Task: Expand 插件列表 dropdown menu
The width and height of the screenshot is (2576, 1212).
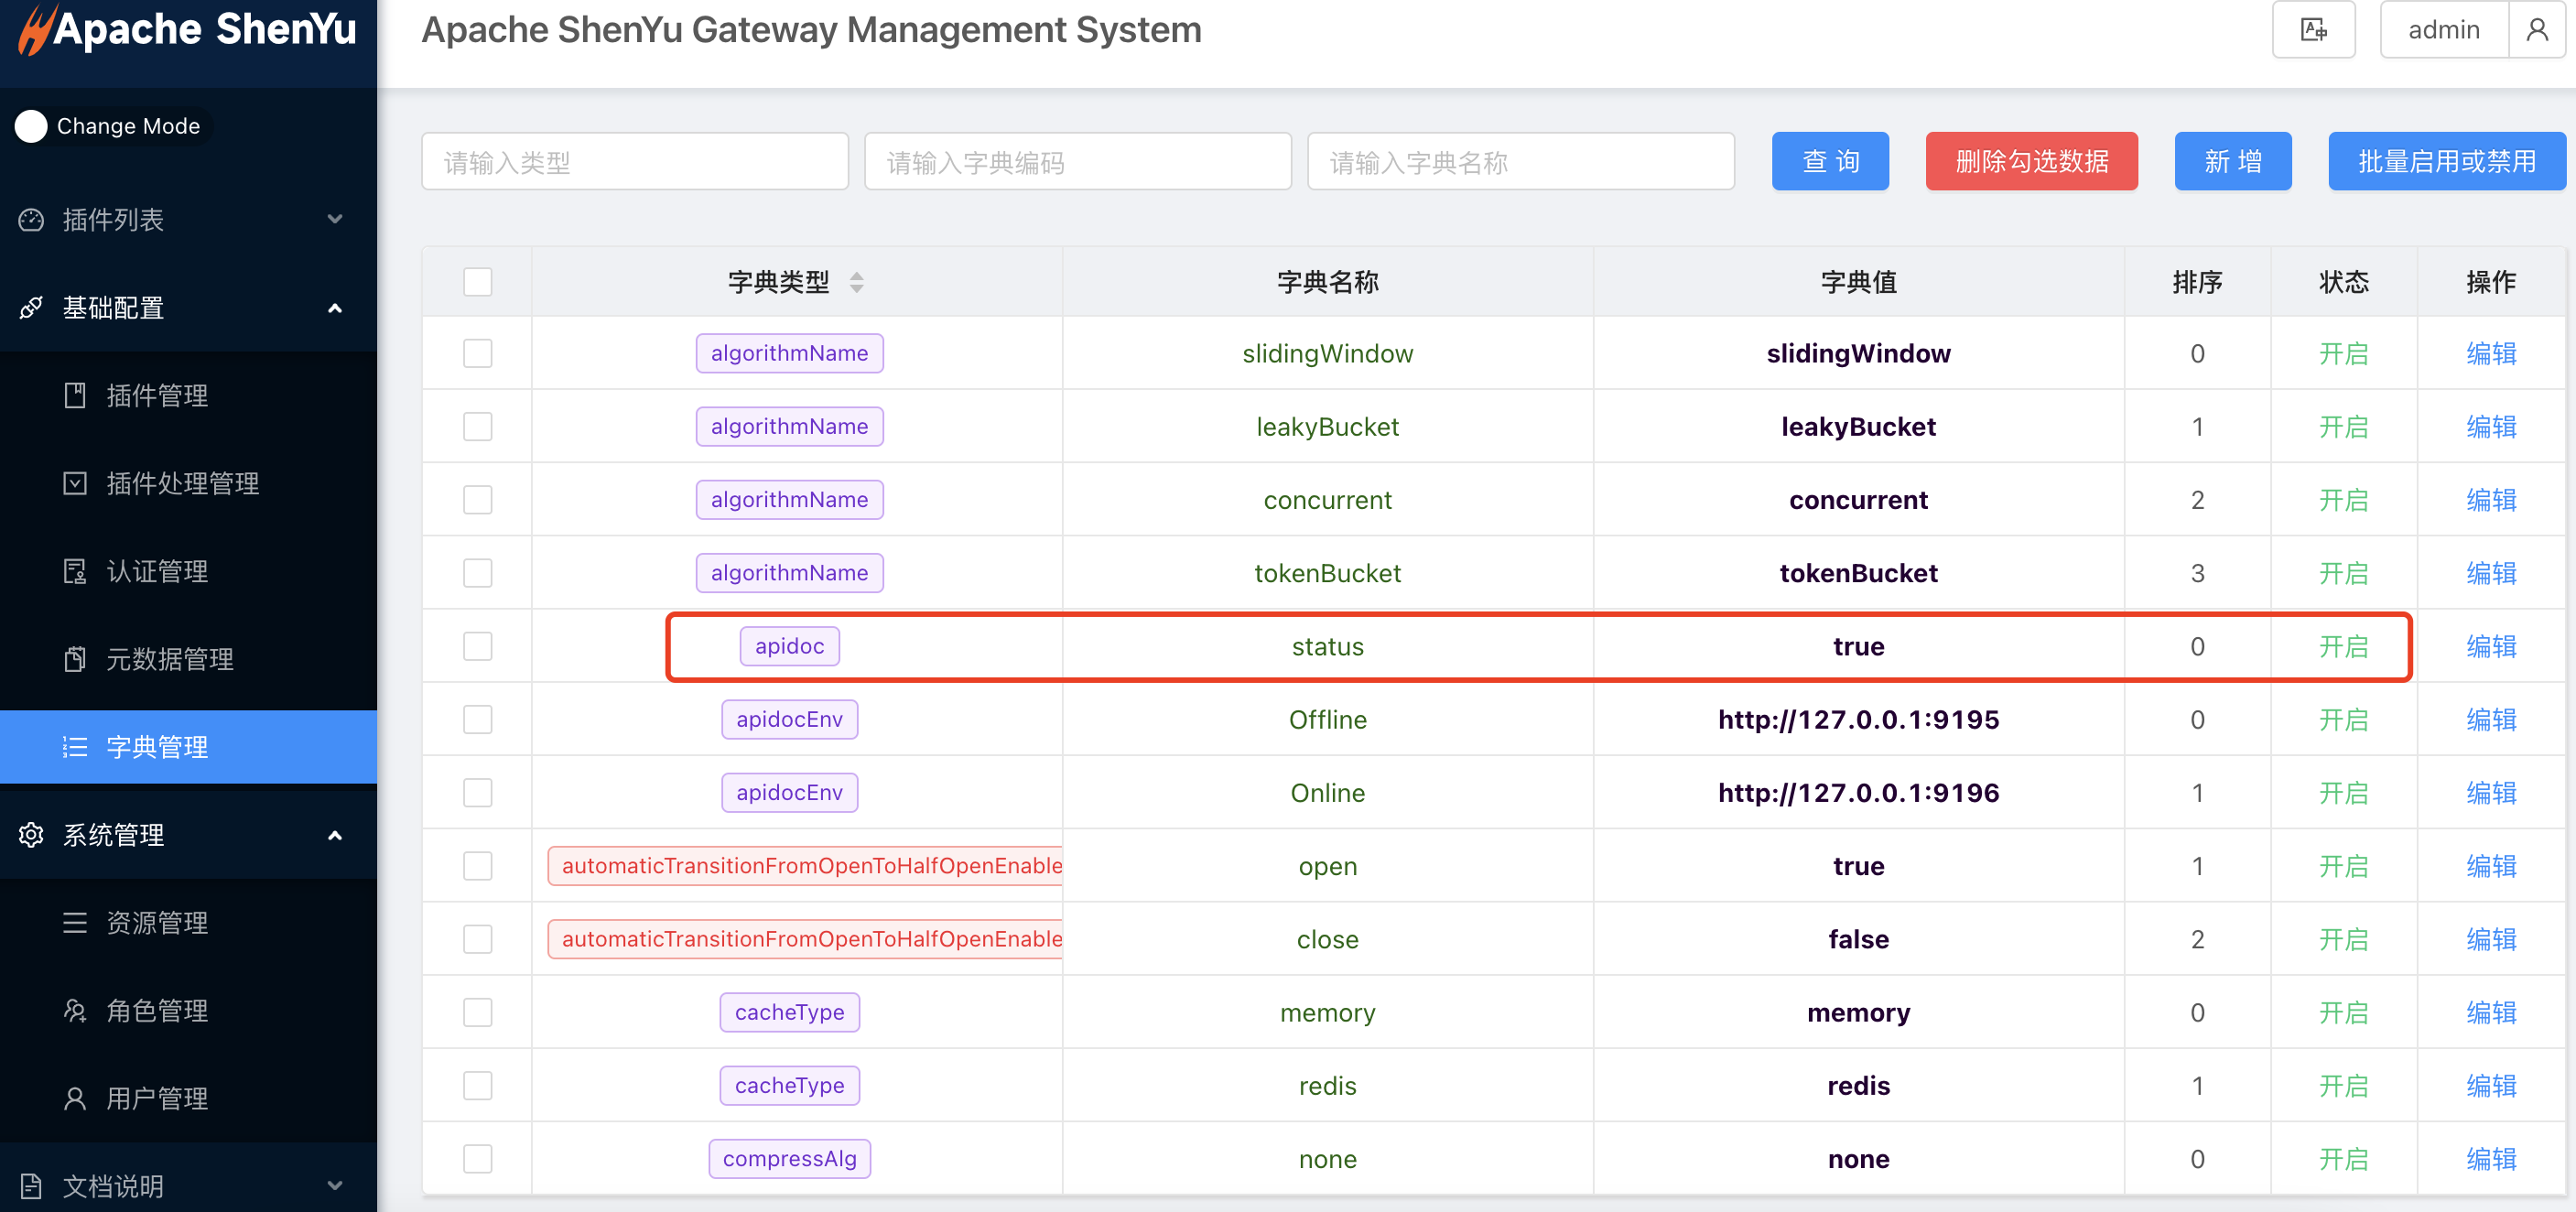Action: pos(188,219)
